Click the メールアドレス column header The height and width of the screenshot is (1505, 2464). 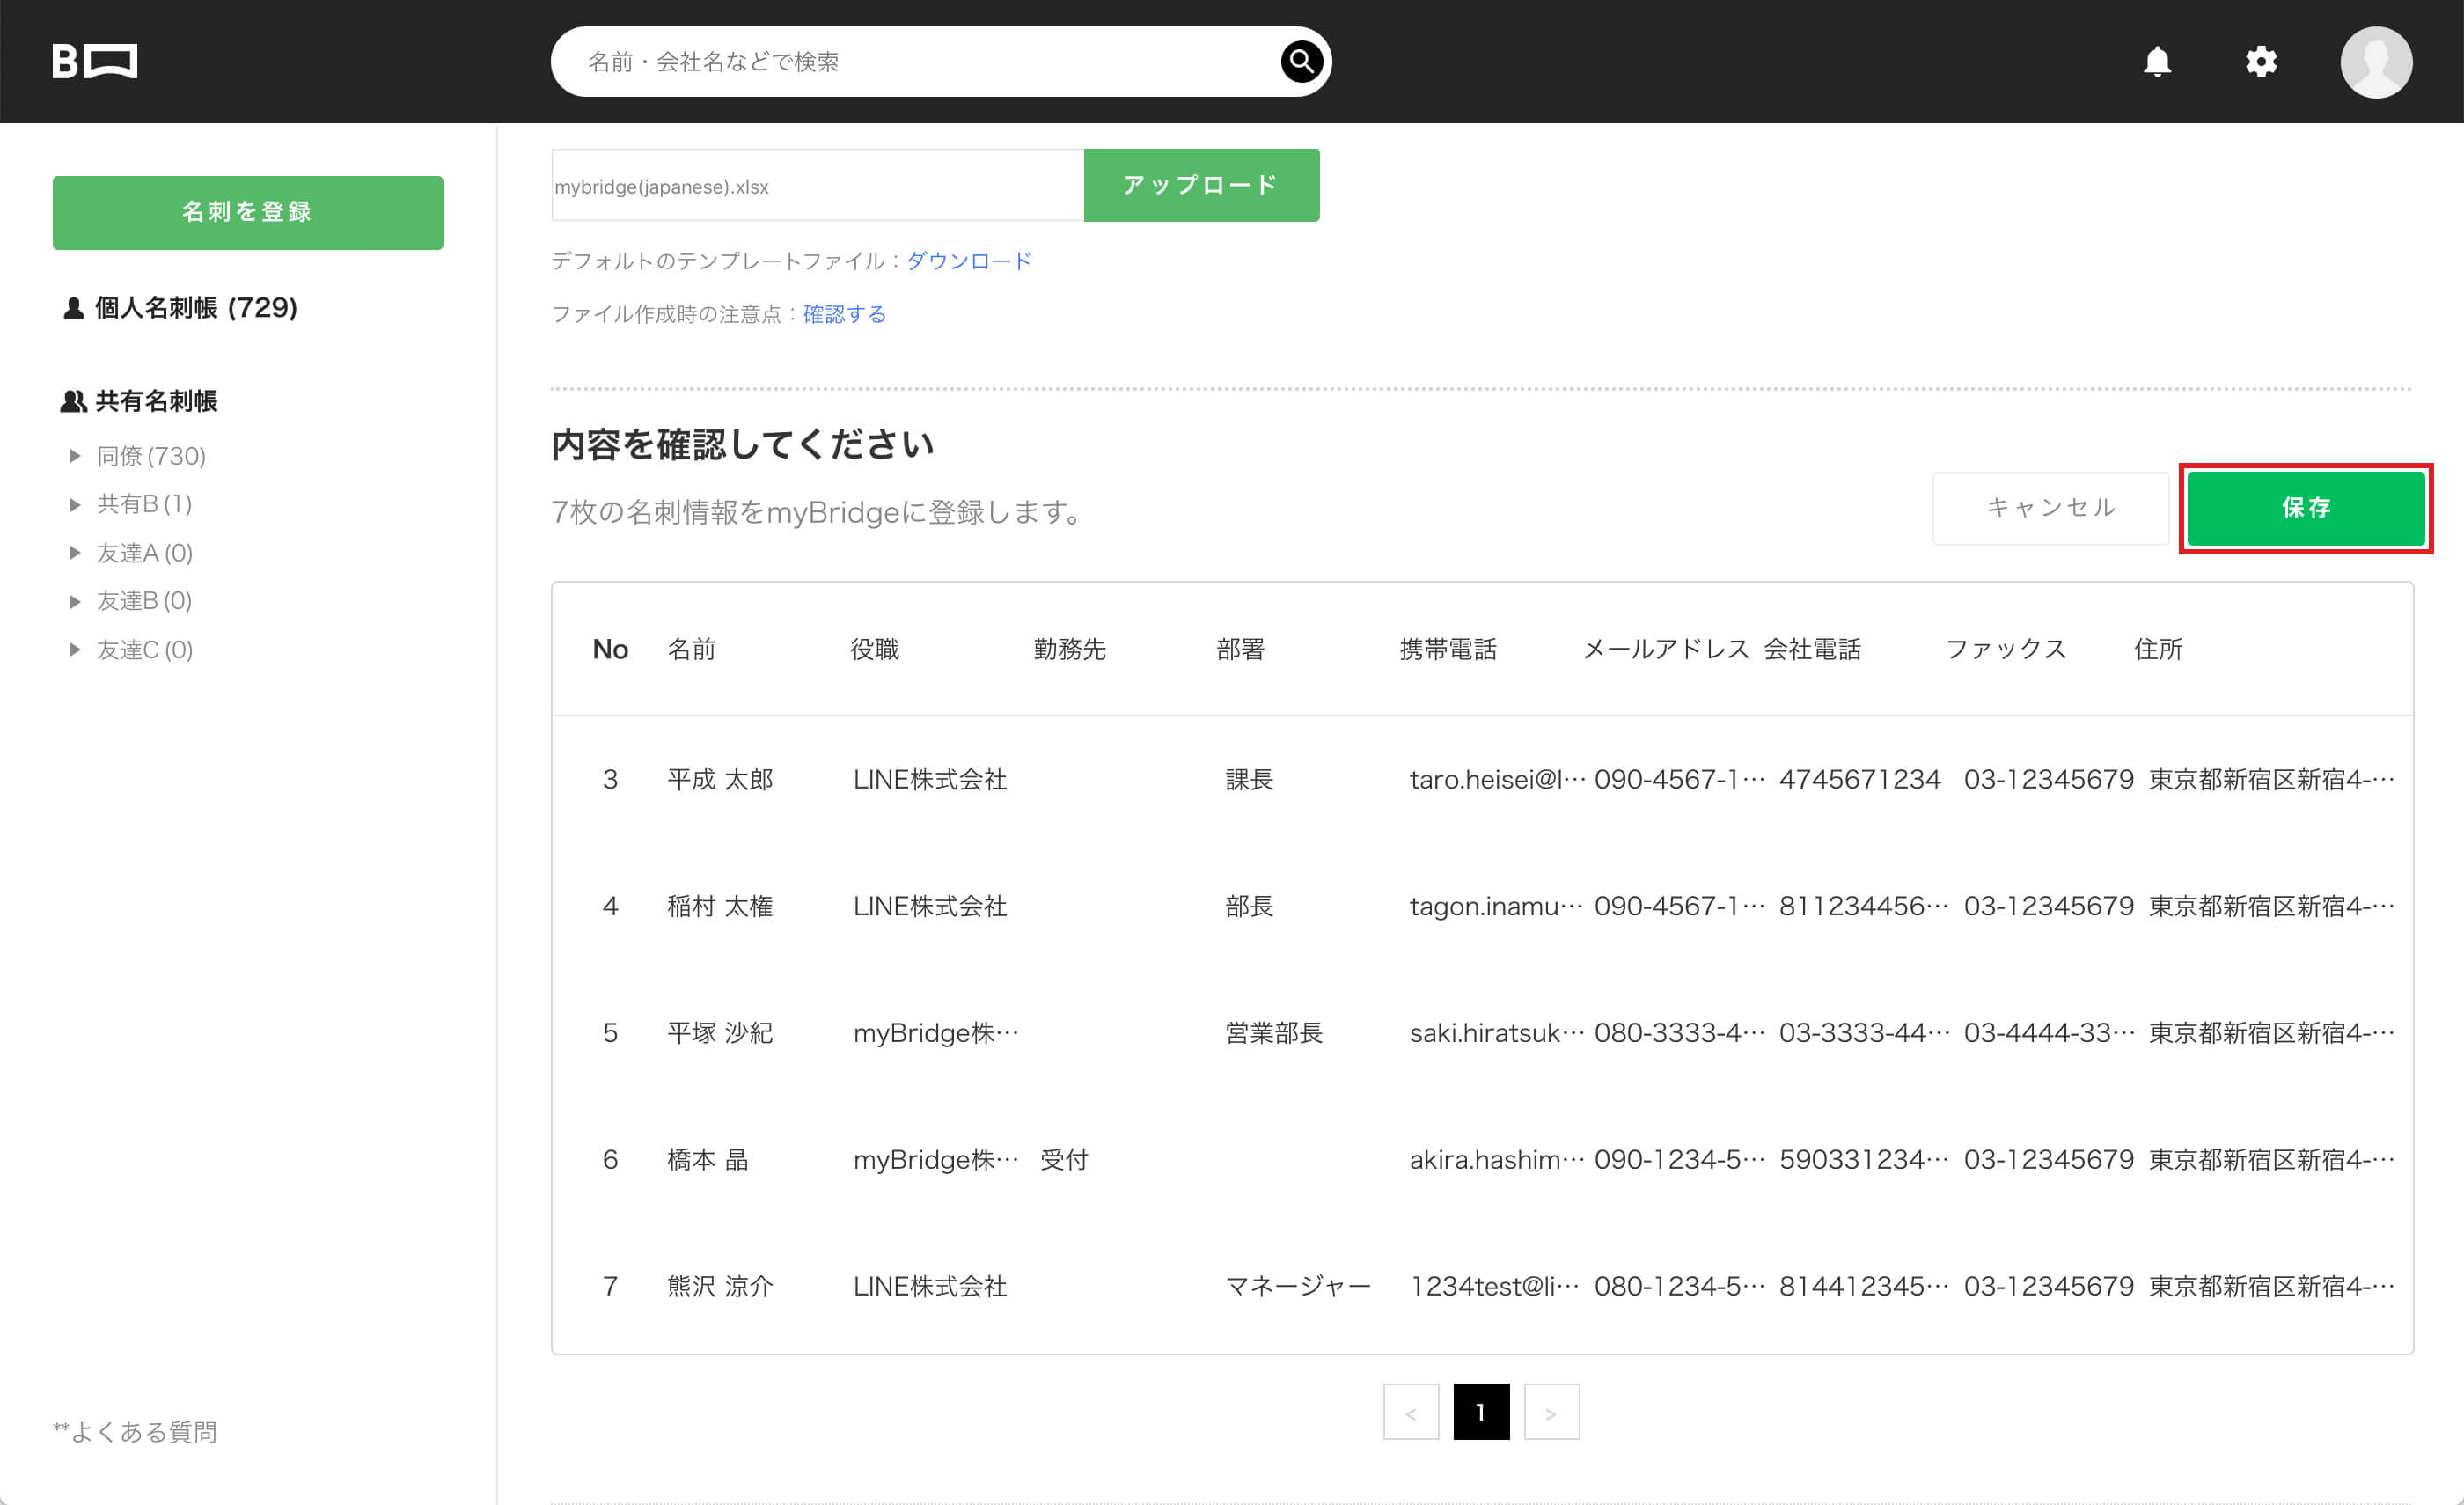click(1665, 649)
